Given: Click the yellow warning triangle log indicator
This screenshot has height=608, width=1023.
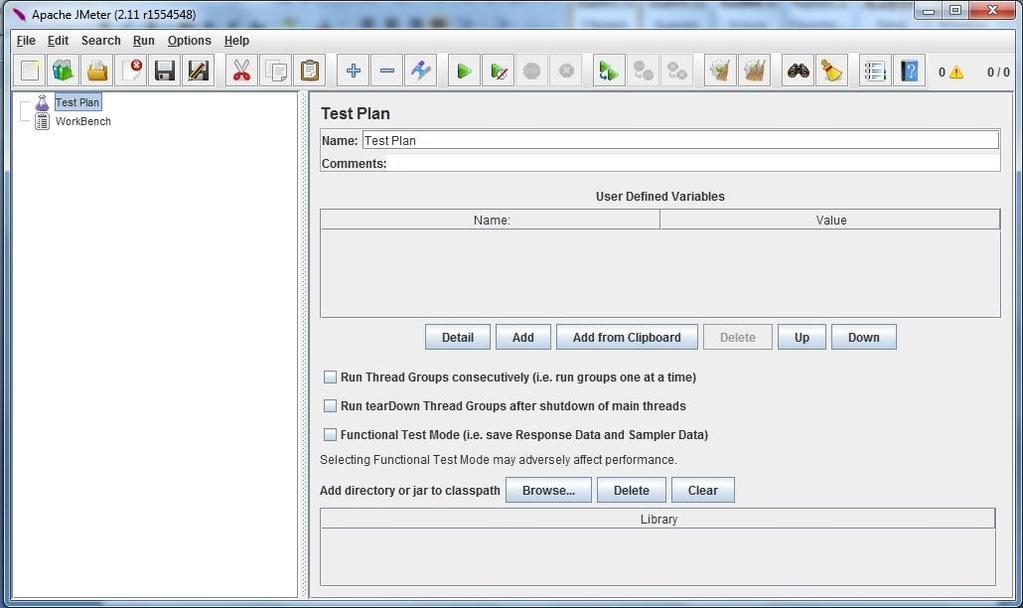Looking at the screenshot, I should pos(956,72).
